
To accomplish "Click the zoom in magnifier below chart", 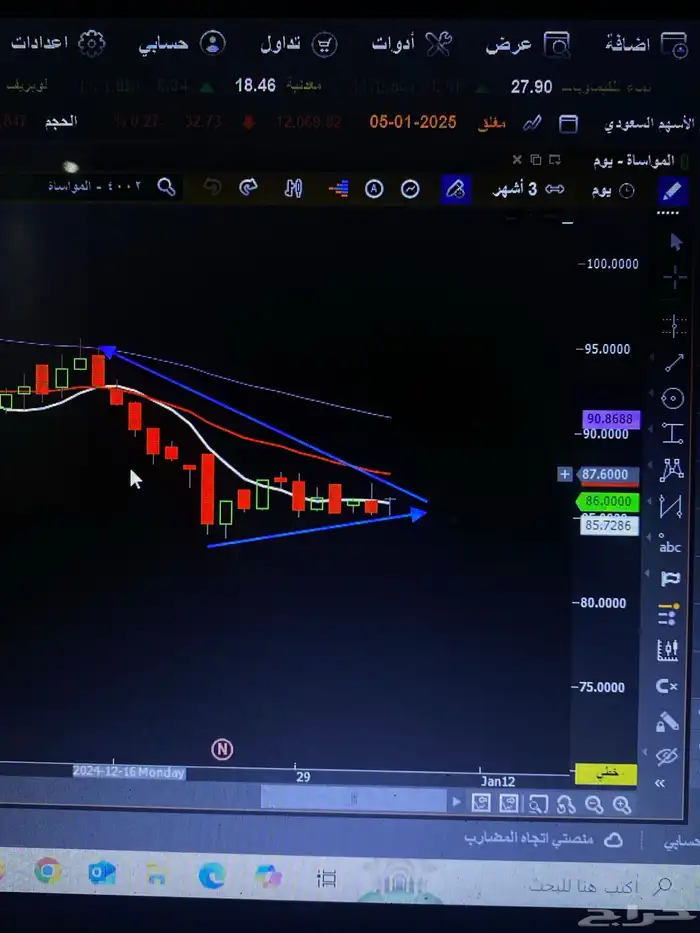I will click(x=621, y=804).
